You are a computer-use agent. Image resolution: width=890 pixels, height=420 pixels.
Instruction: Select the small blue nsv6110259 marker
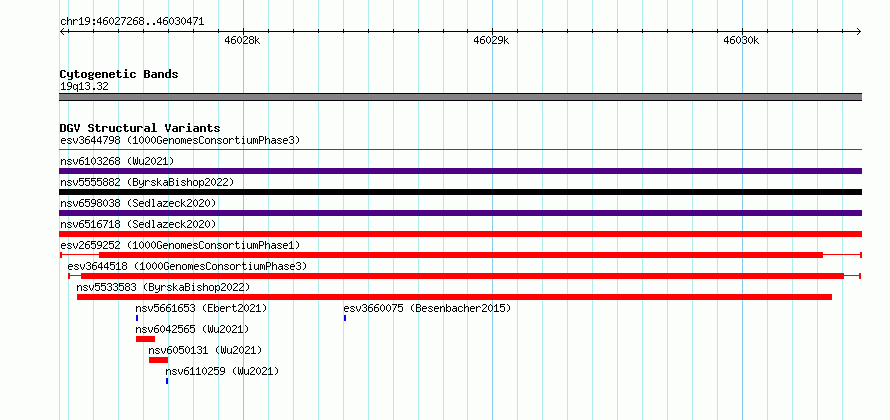click(x=167, y=381)
